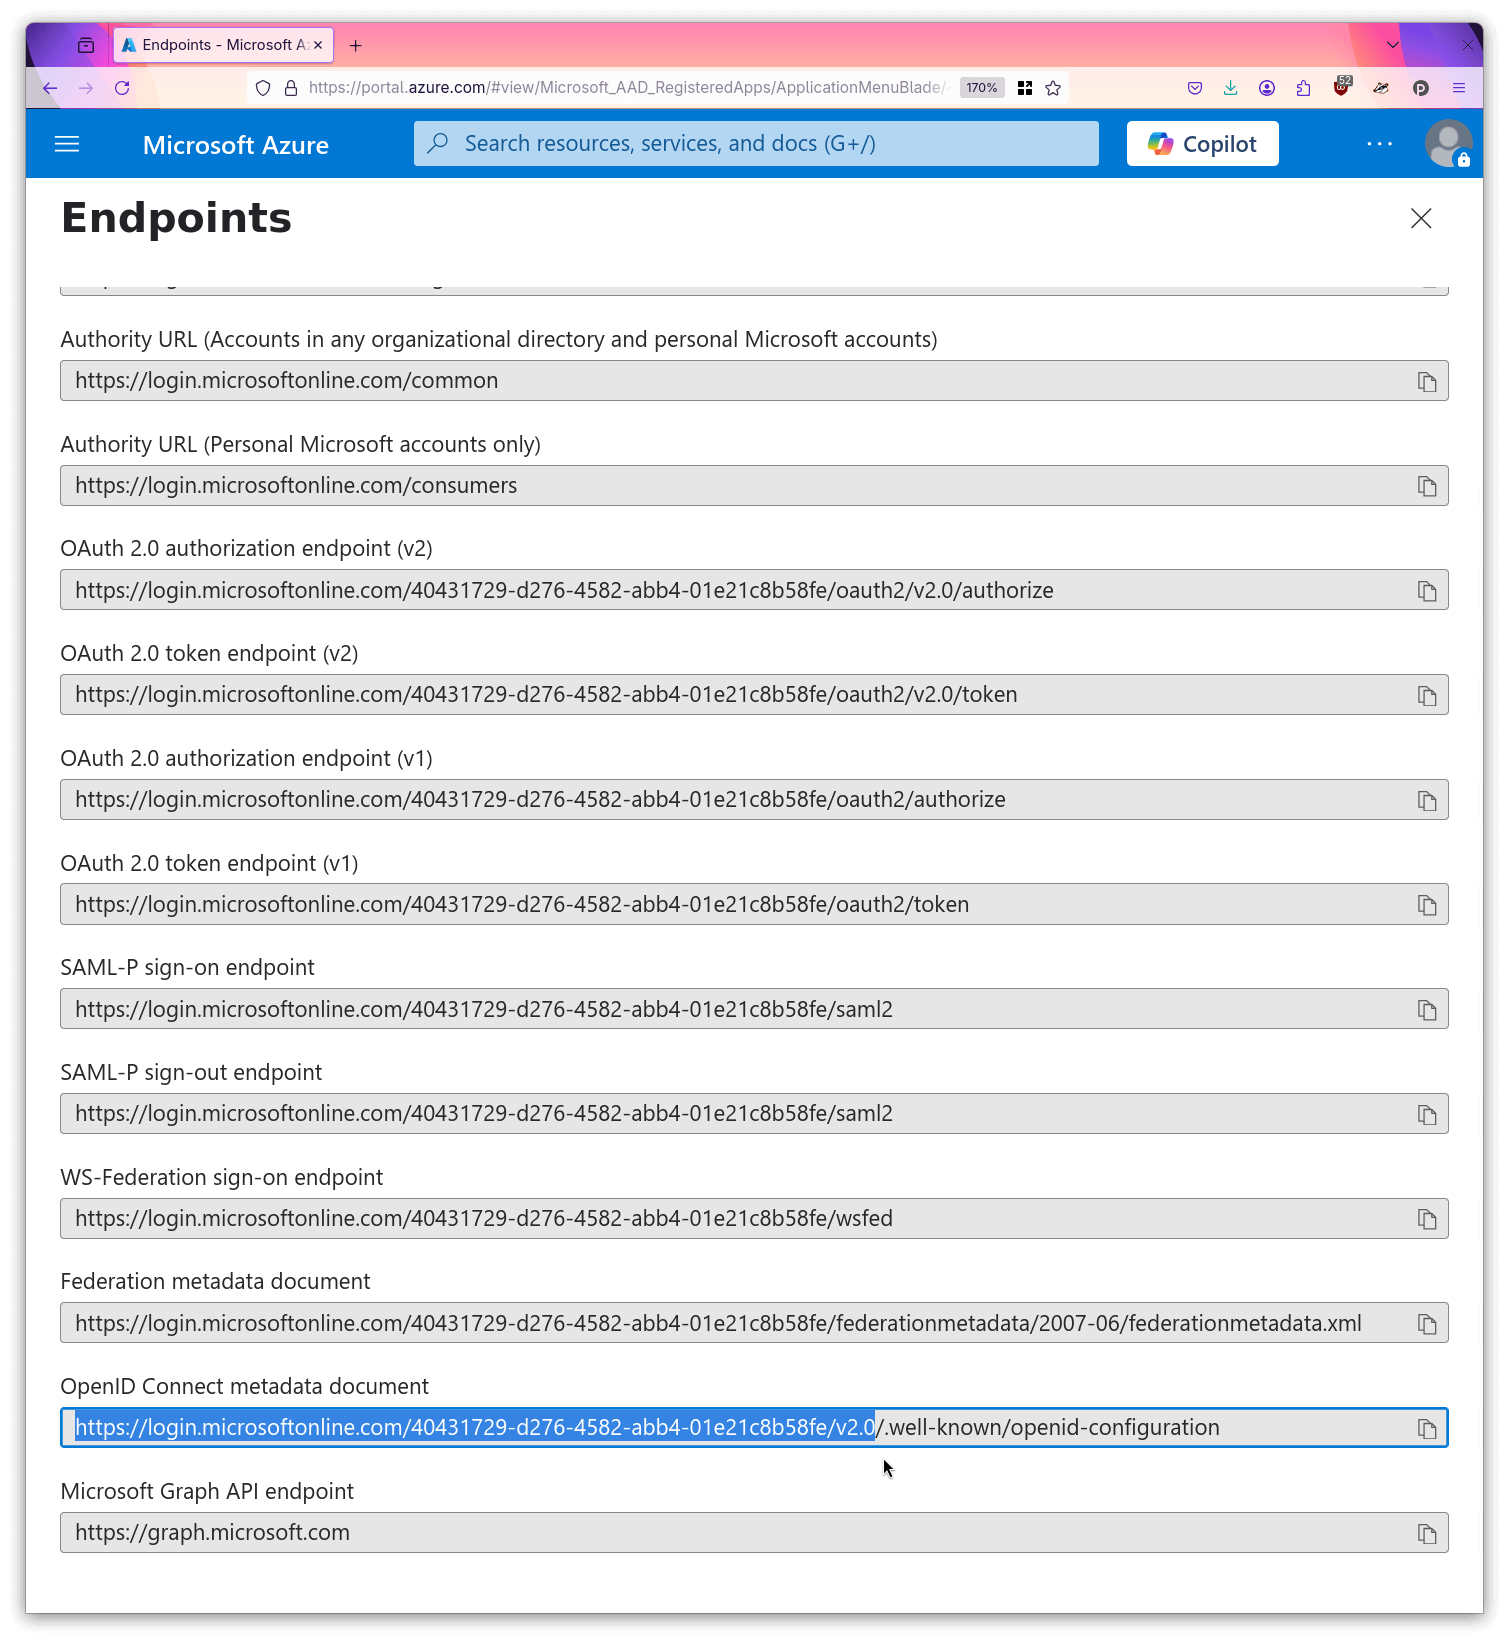Open the Pocket save panel
The height and width of the screenshot is (1642, 1509).
point(1194,88)
